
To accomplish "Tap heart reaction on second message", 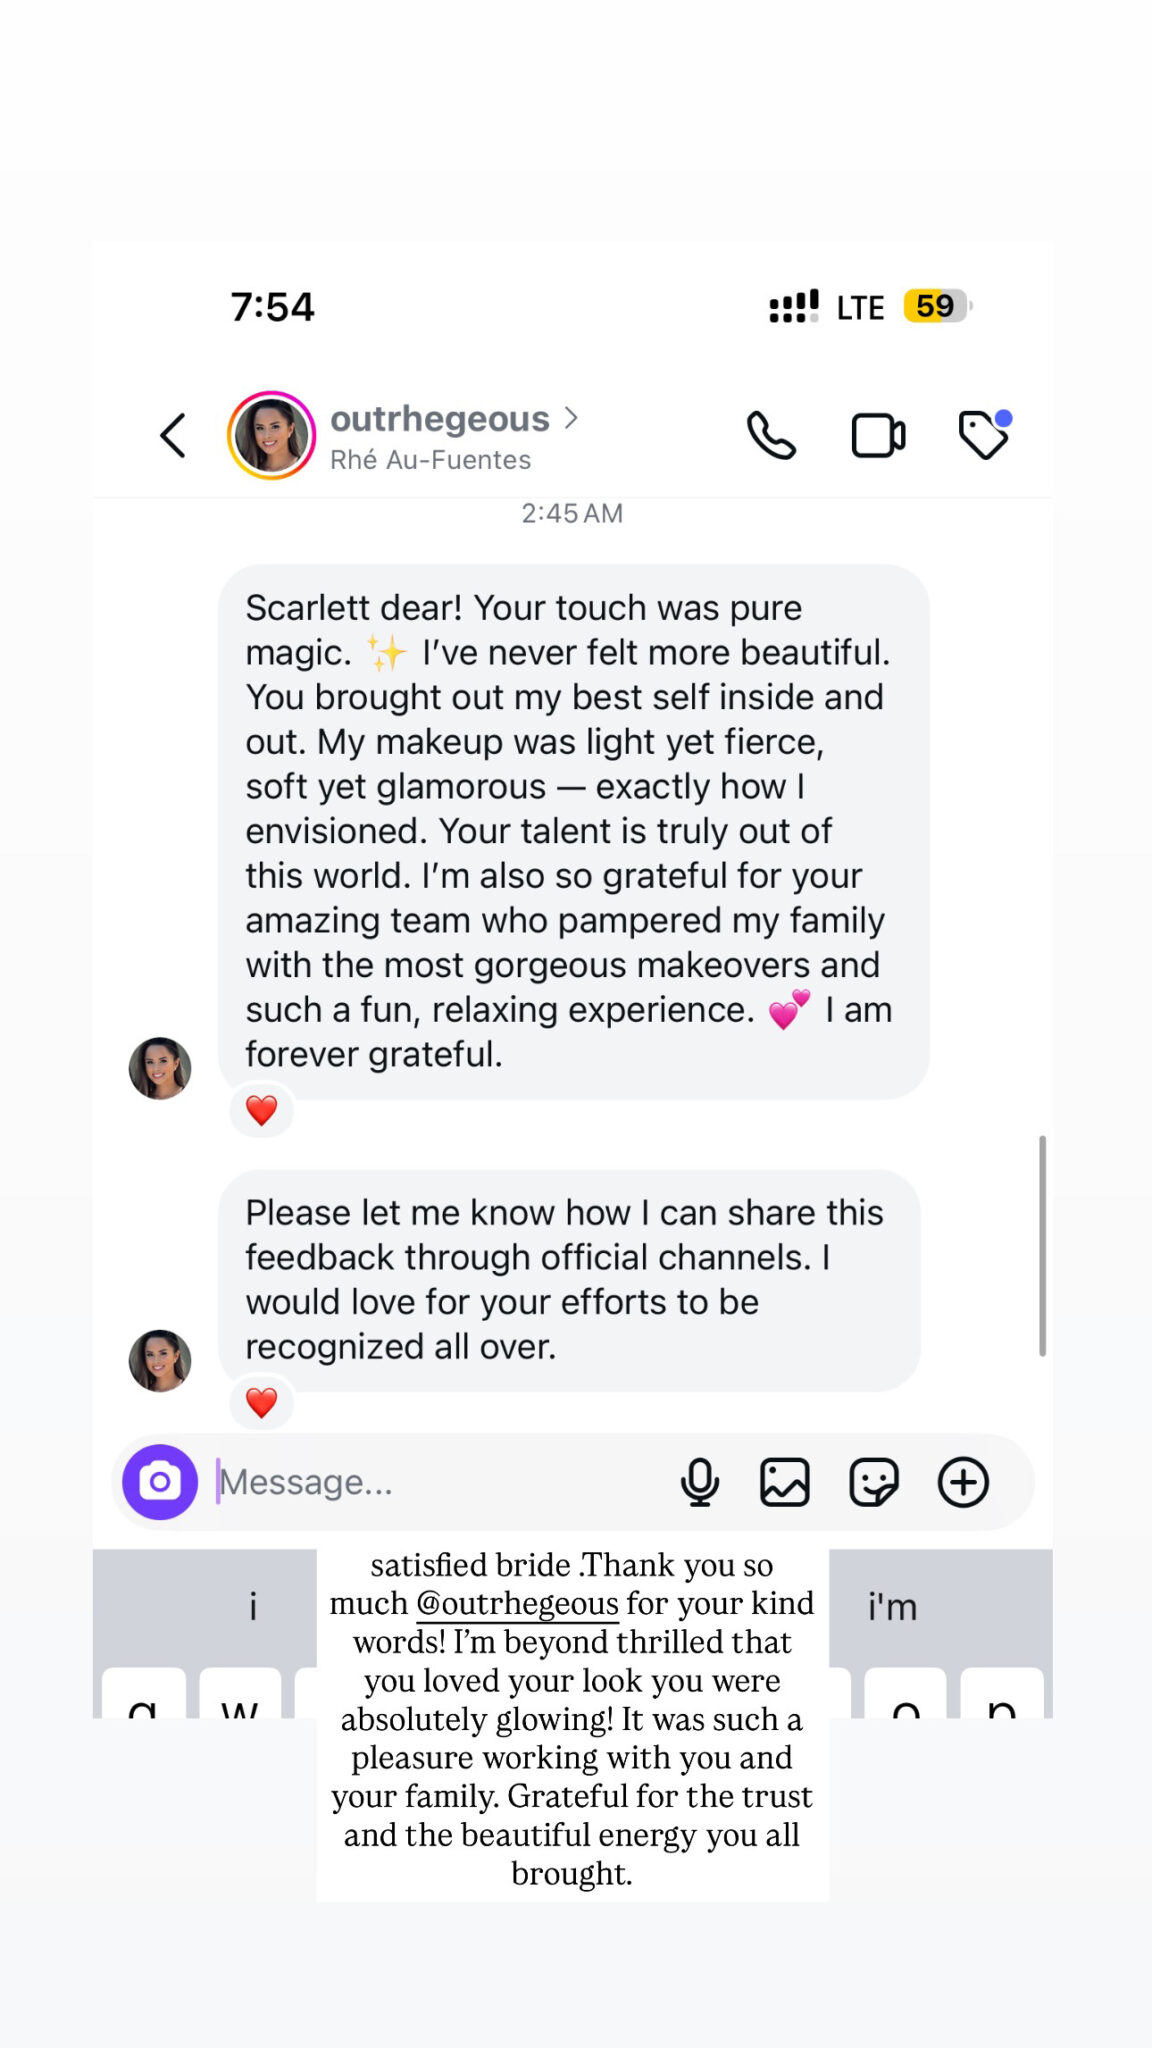I will click(262, 1403).
